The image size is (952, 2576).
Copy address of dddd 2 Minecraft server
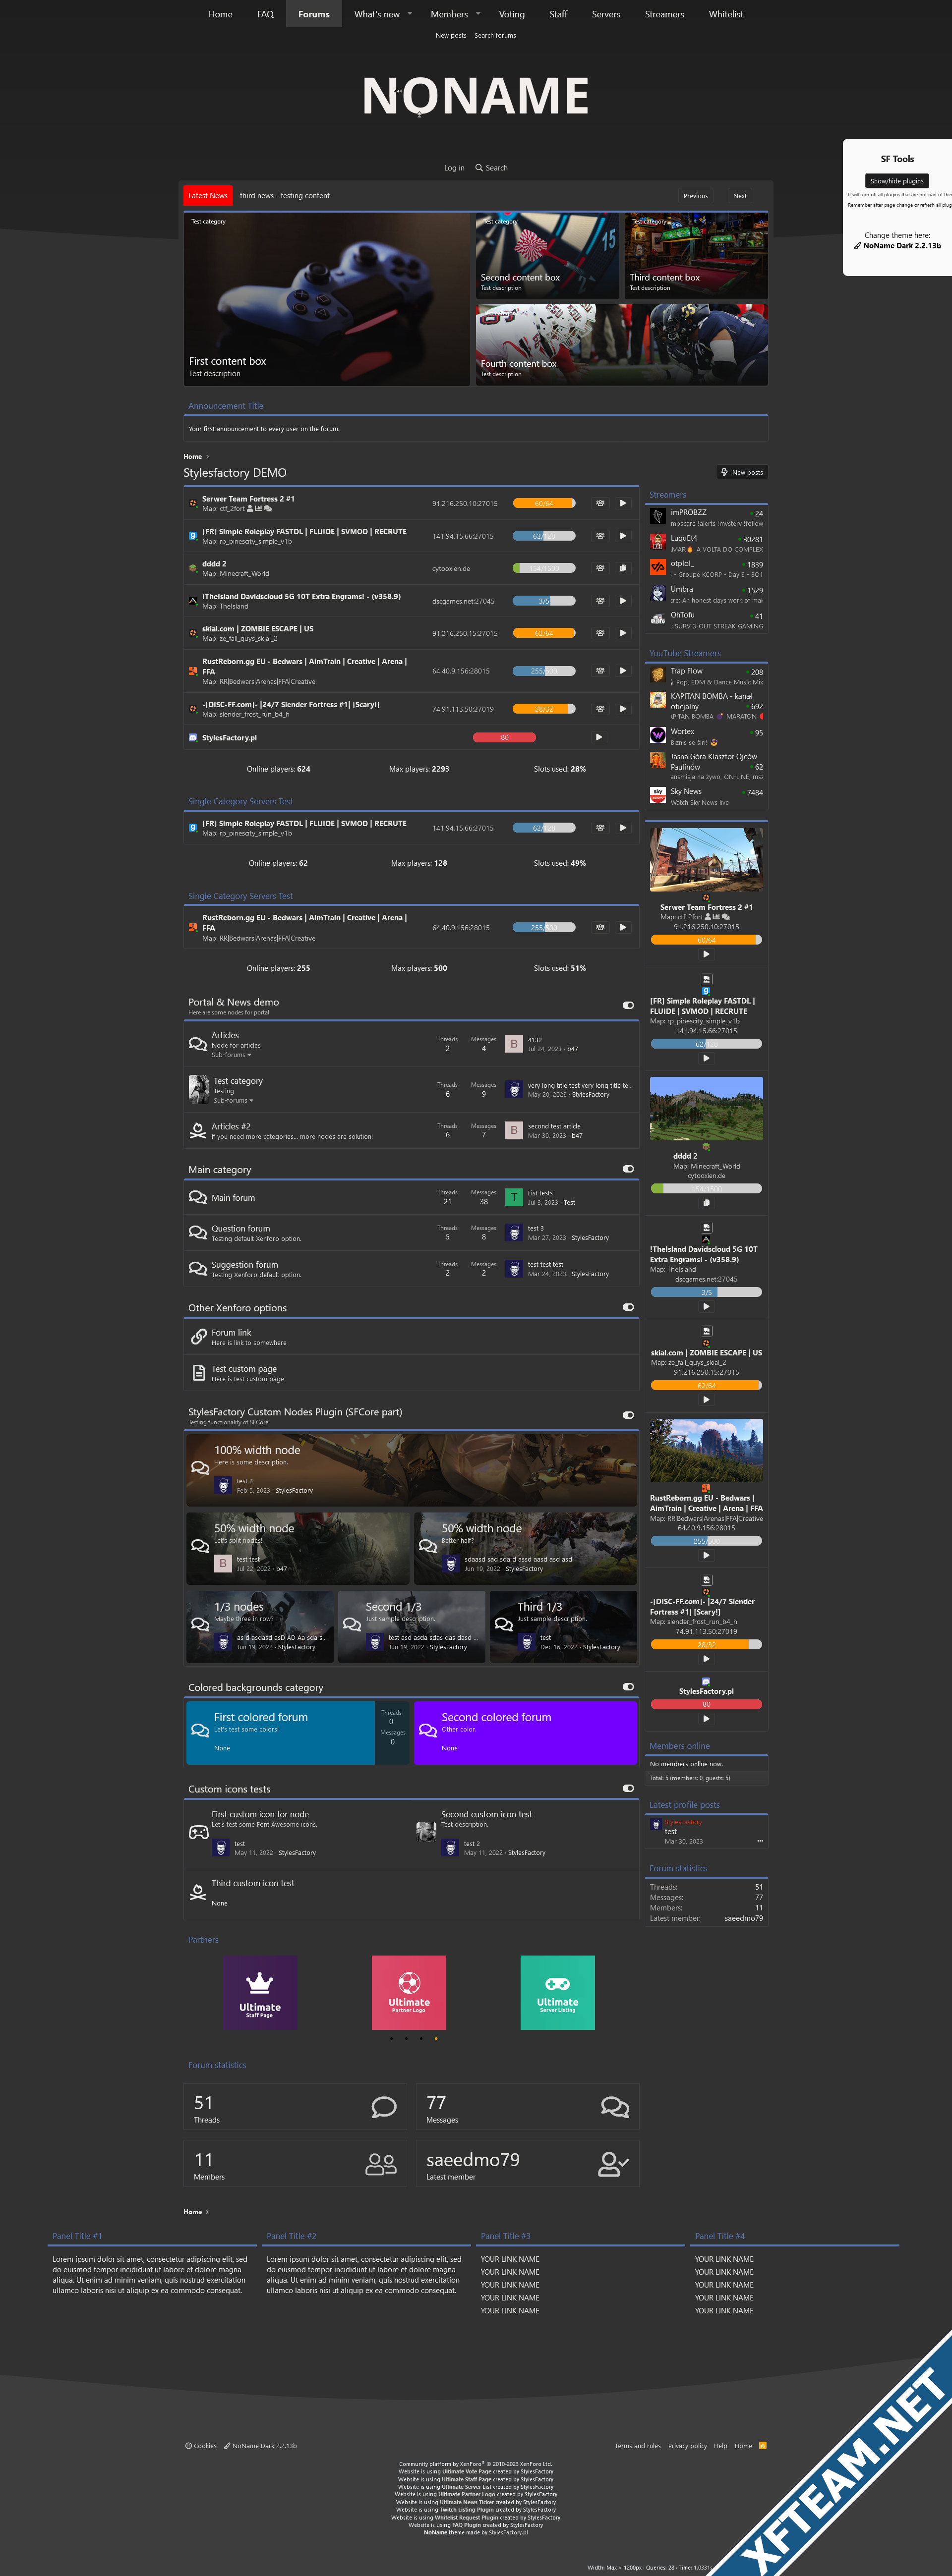click(x=622, y=568)
